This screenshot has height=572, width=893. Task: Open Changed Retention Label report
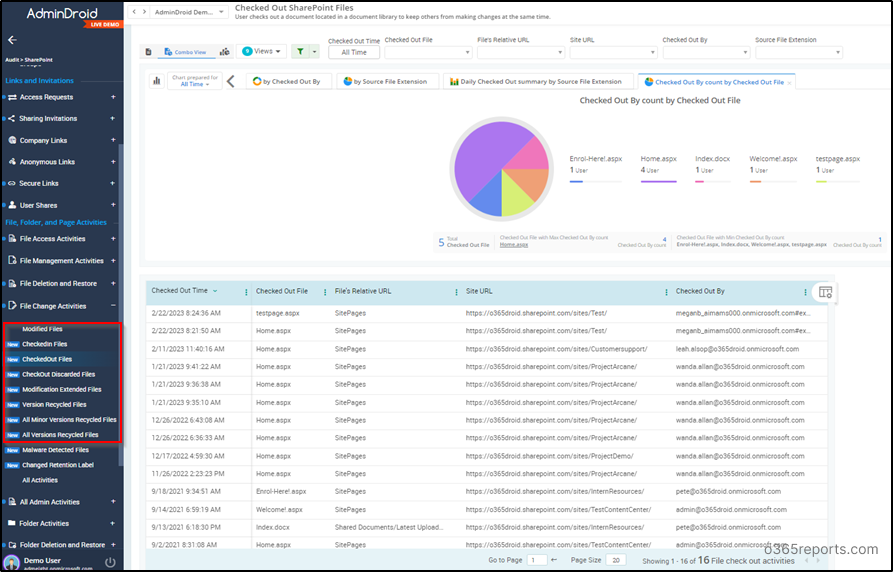tap(58, 465)
